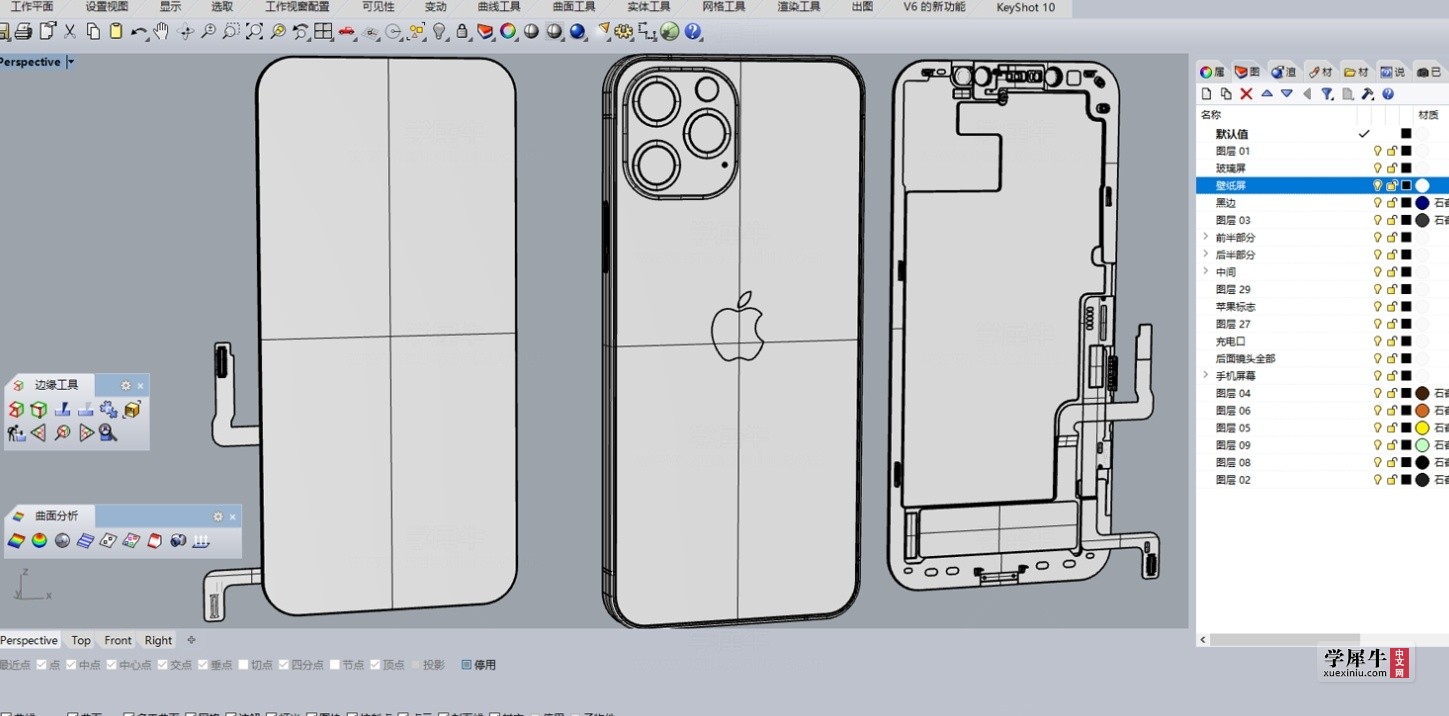Open the 网格工具 menu tab
The image size is (1449, 716).
click(724, 7)
